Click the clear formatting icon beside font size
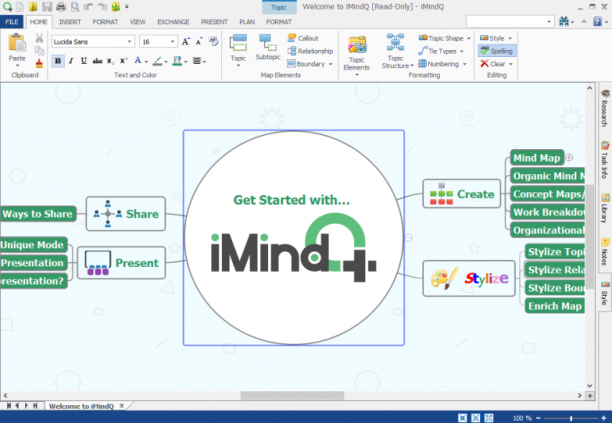 pyautogui.click(x=213, y=41)
